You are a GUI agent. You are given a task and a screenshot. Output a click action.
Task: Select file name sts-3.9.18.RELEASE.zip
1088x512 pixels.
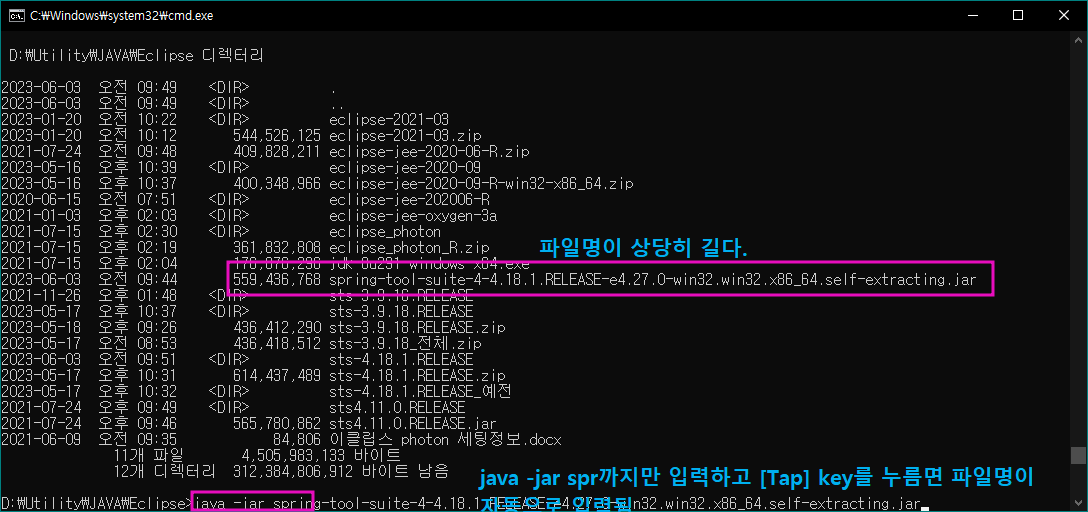pyautogui.click(x=417, y=327)
